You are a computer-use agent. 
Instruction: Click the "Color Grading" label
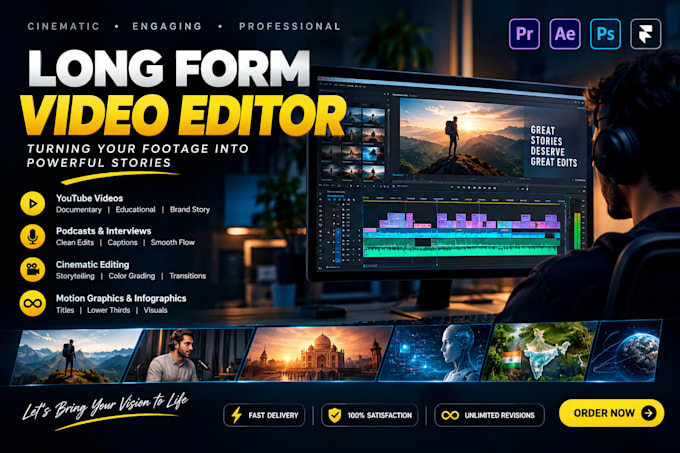[x=131, y=276]
